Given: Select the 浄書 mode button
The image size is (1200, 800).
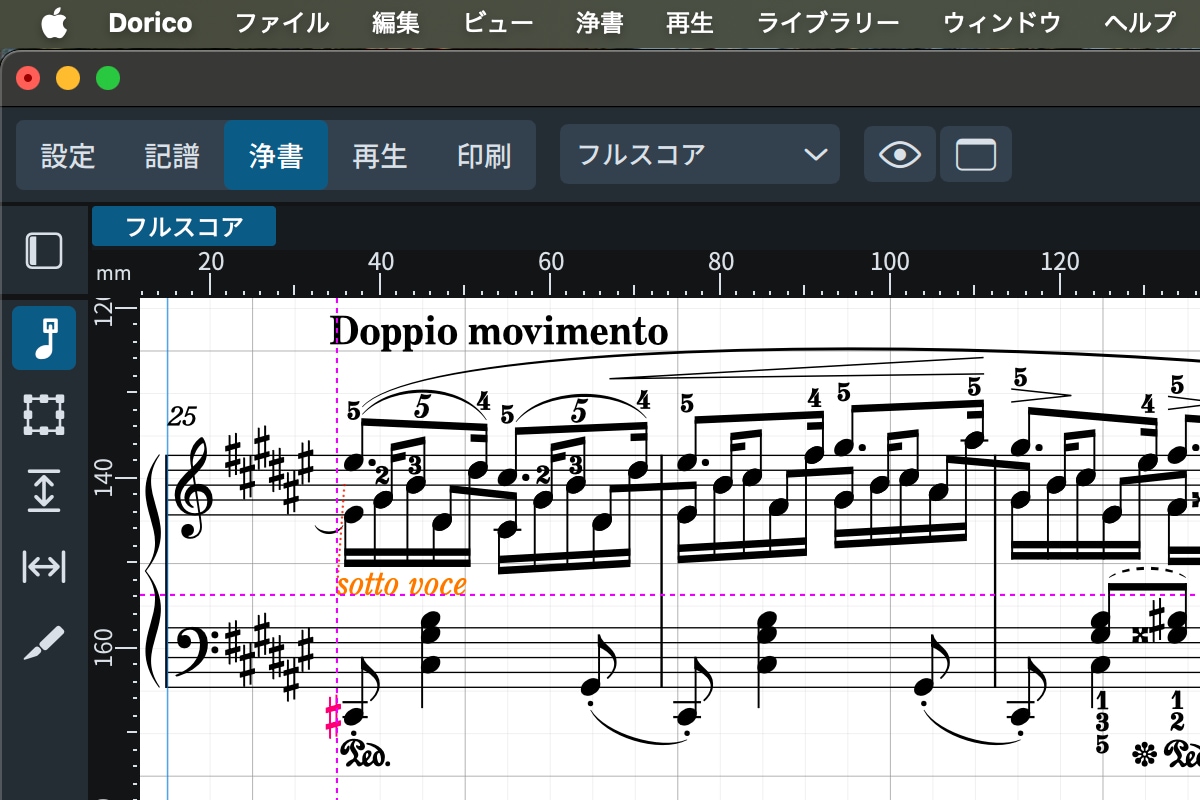Looking at the screenshot, I should click(276, 156).
